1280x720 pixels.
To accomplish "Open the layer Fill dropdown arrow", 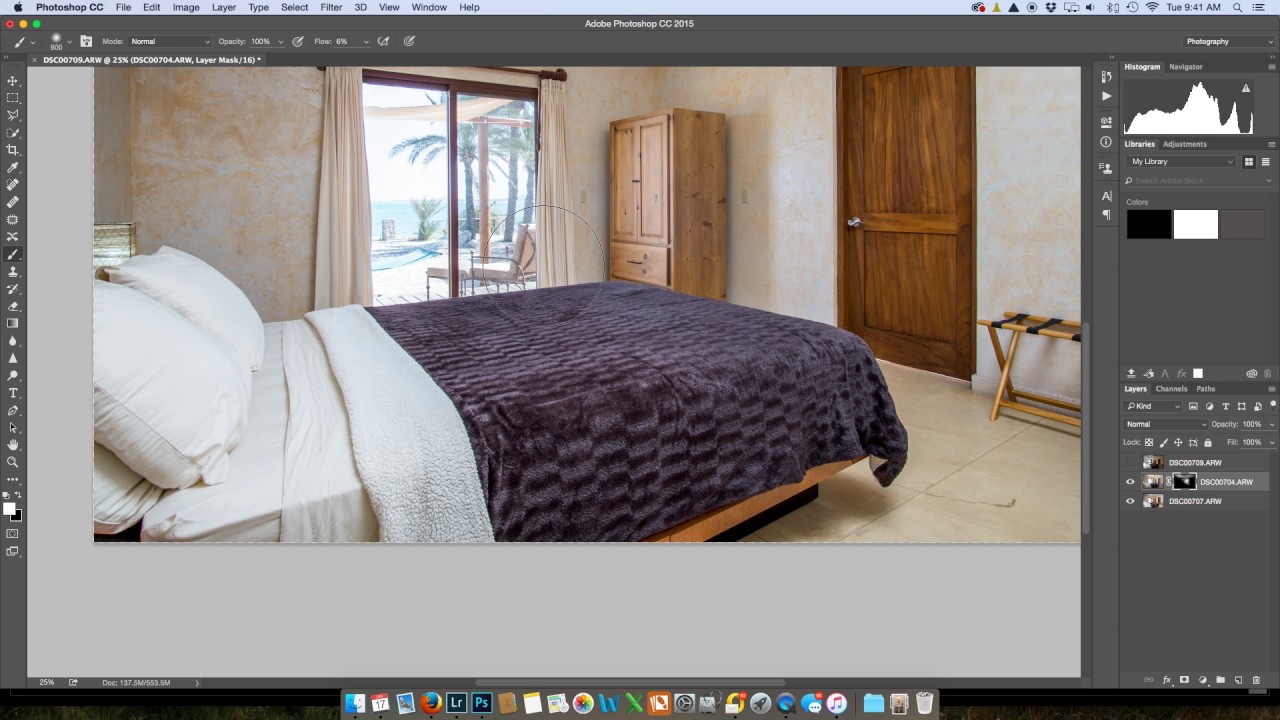I will pyautogui.click(x=1272, y=442).
